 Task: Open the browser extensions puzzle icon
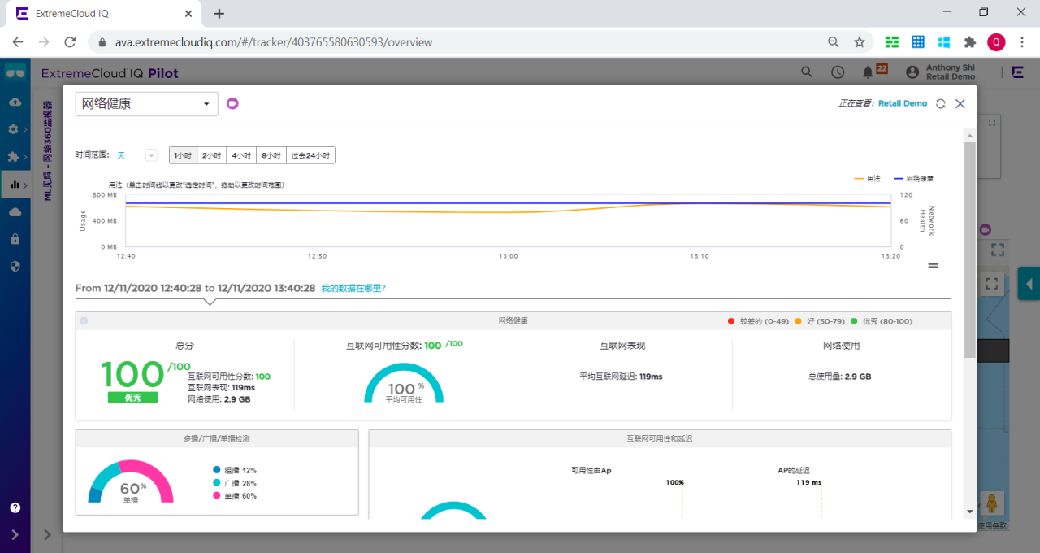(x=970, y=42)
